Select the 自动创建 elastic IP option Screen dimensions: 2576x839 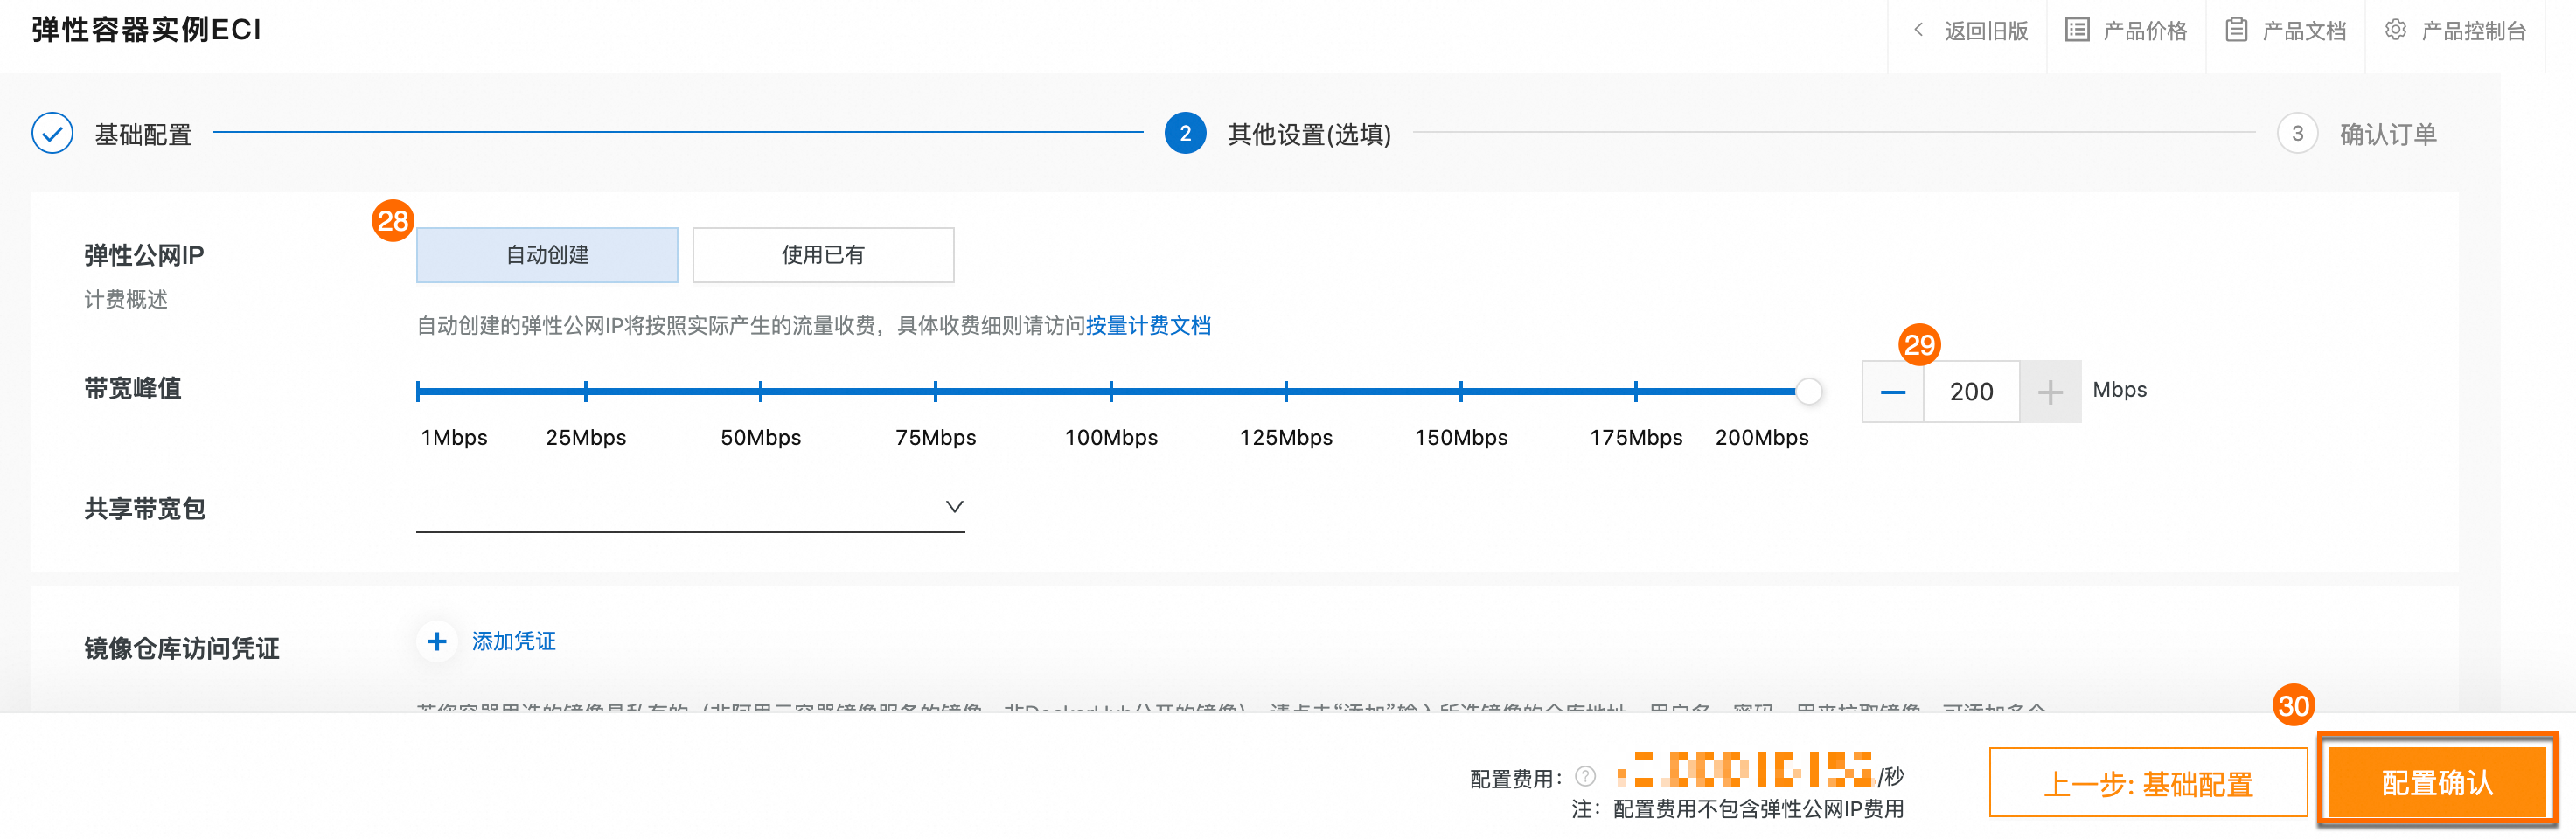[547, 255]
